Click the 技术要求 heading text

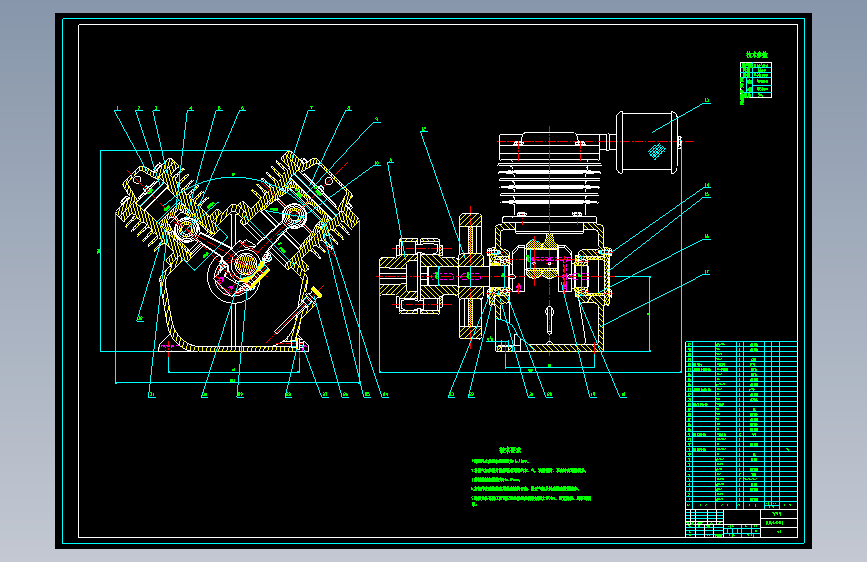(x=510, y=451)
